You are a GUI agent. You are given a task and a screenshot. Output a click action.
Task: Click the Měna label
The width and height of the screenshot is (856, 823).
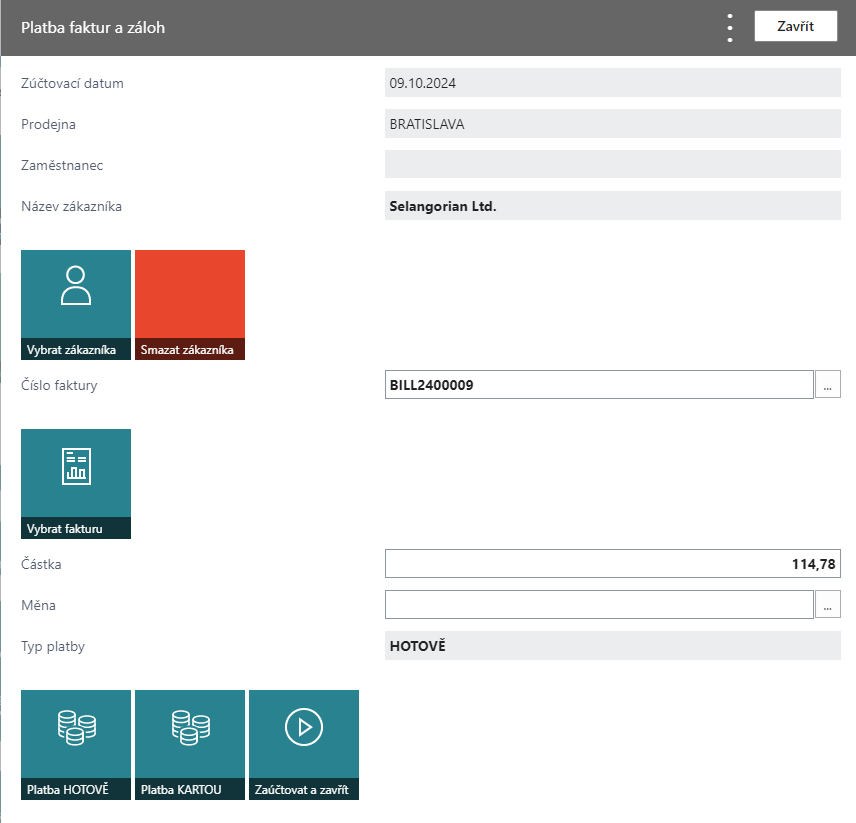click(x=38, y=605)
